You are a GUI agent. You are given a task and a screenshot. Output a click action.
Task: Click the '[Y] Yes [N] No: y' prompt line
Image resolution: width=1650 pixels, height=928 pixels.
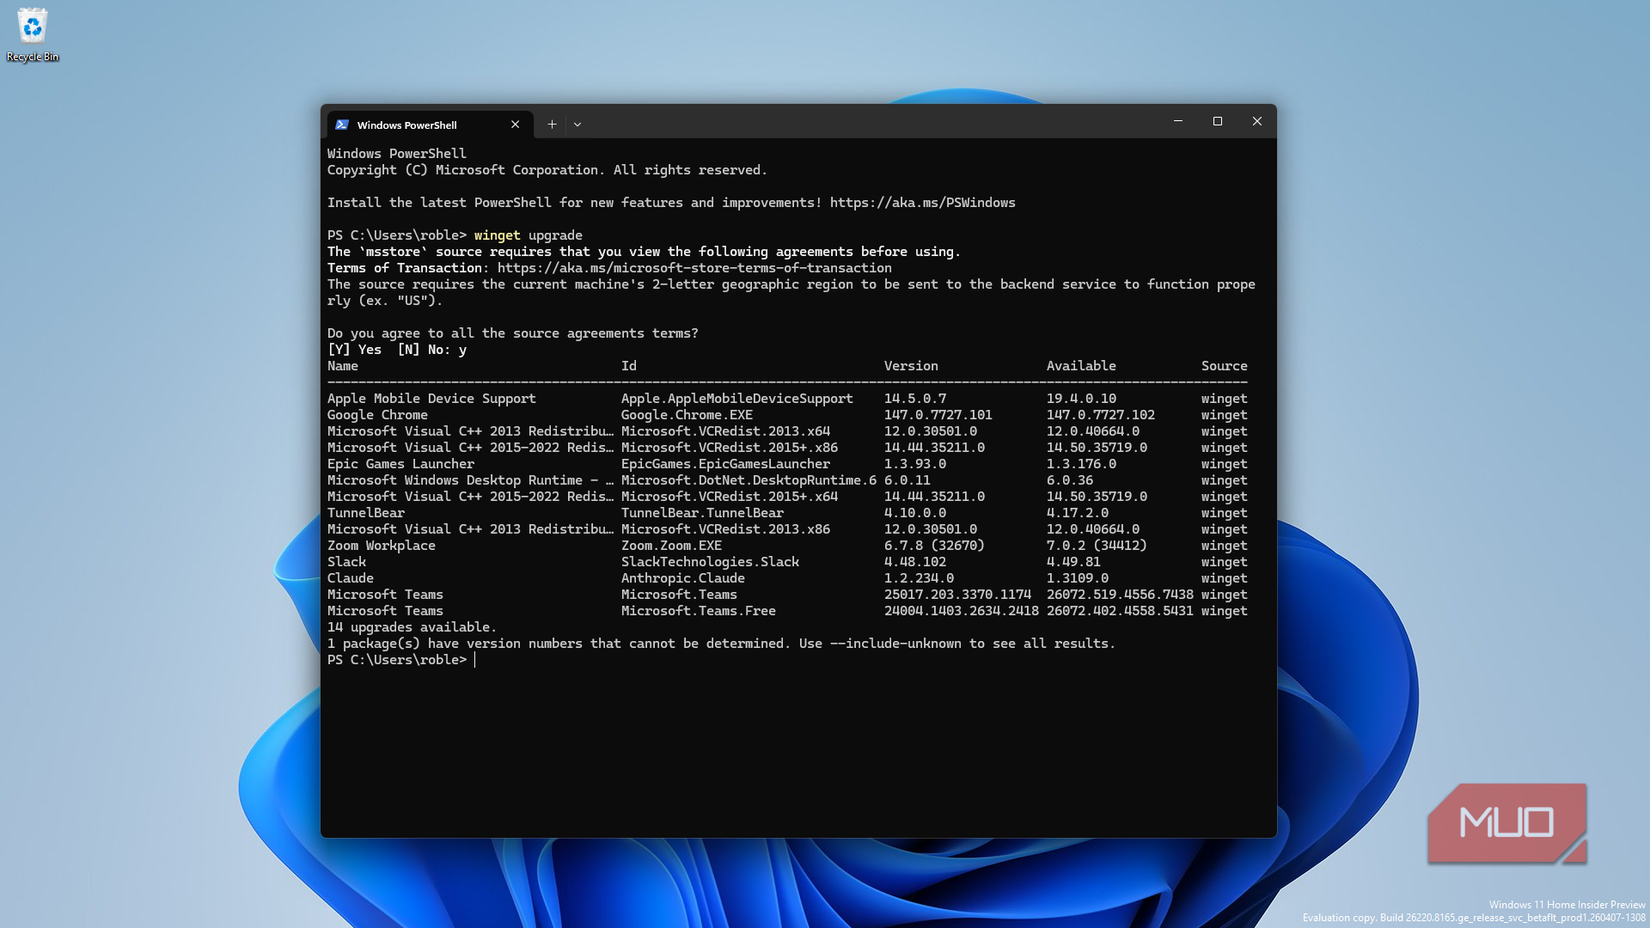397,350
